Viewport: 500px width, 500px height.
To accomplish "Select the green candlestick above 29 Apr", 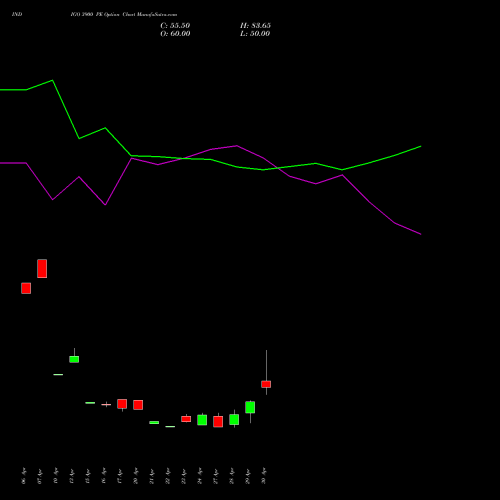I will 250,407.
